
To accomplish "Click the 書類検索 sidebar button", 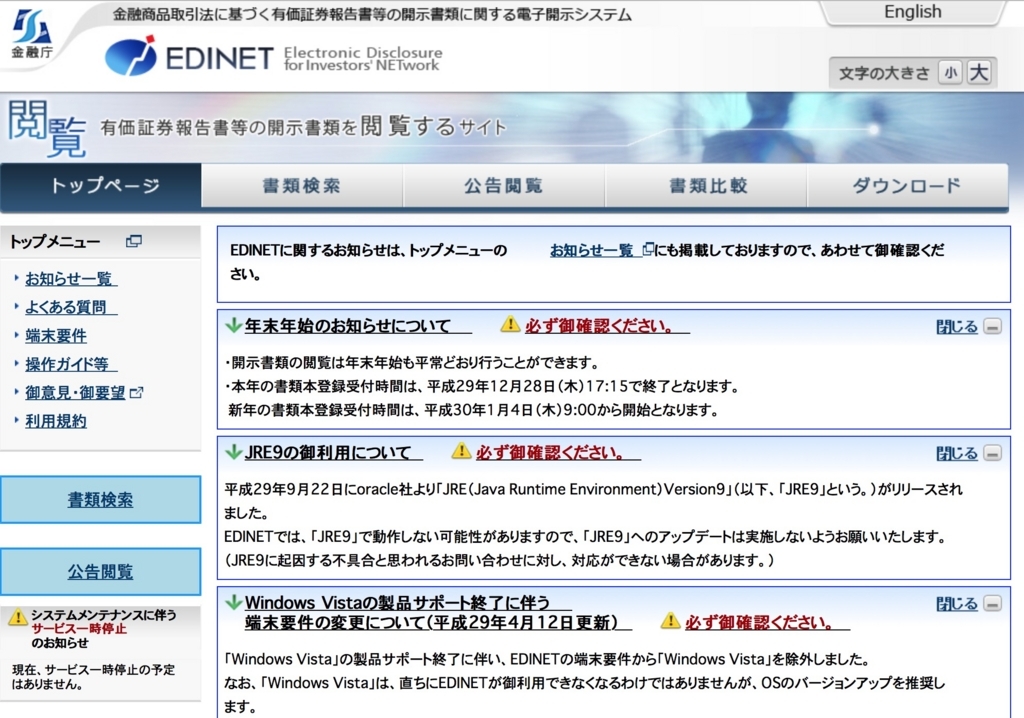I will pos(101,500).
